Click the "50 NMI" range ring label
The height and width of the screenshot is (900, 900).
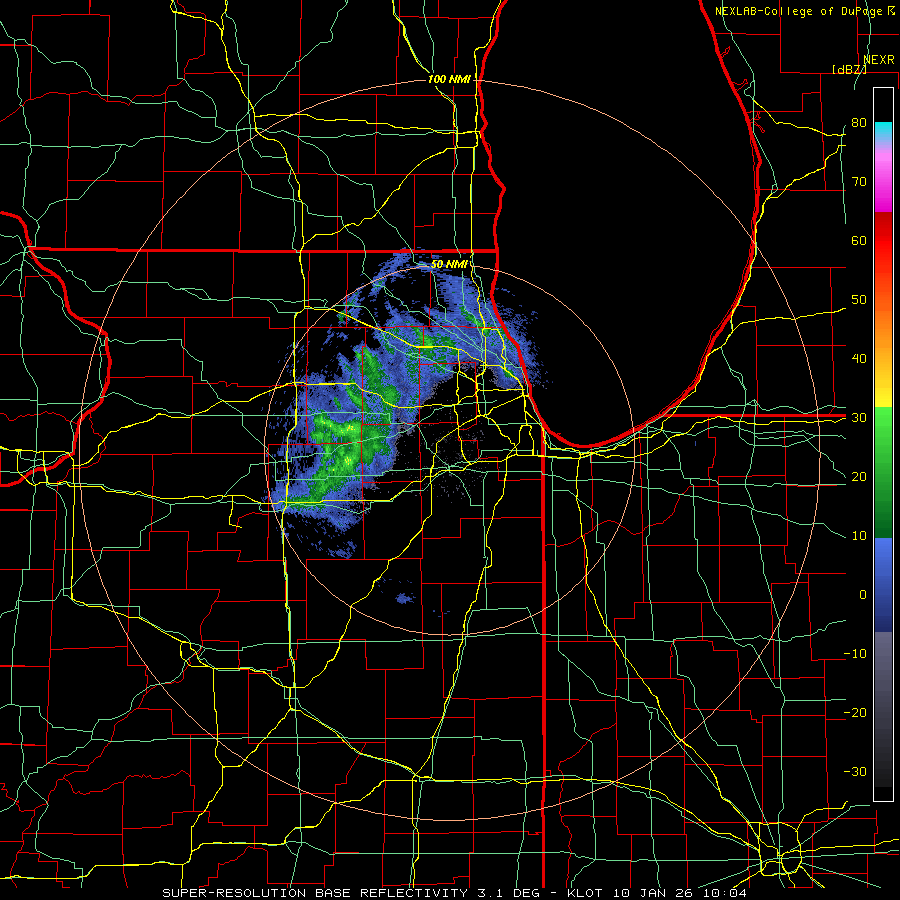click(449, 265)
